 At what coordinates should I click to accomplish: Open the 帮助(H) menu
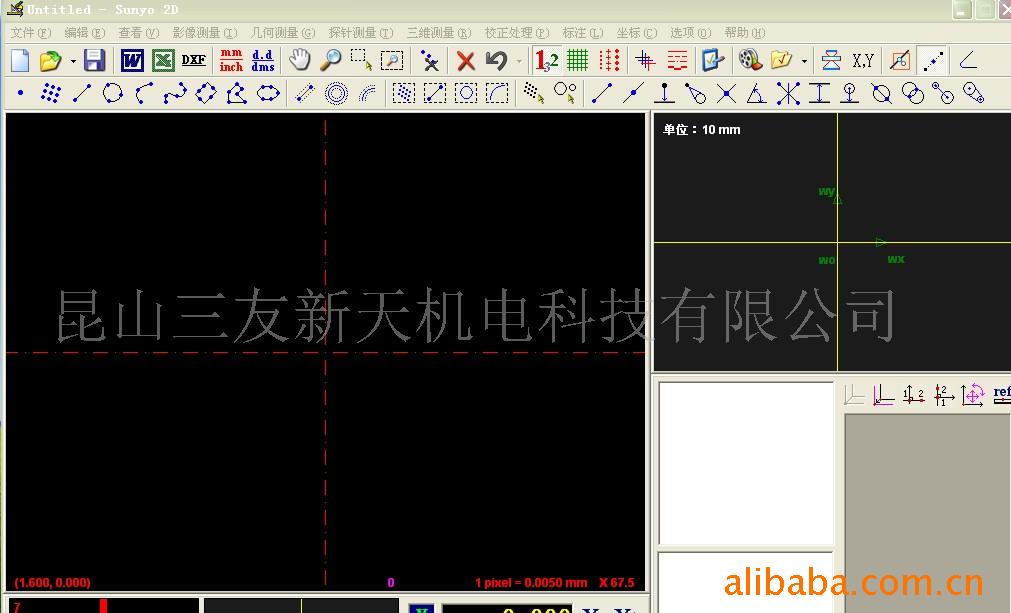coord(744,33)
